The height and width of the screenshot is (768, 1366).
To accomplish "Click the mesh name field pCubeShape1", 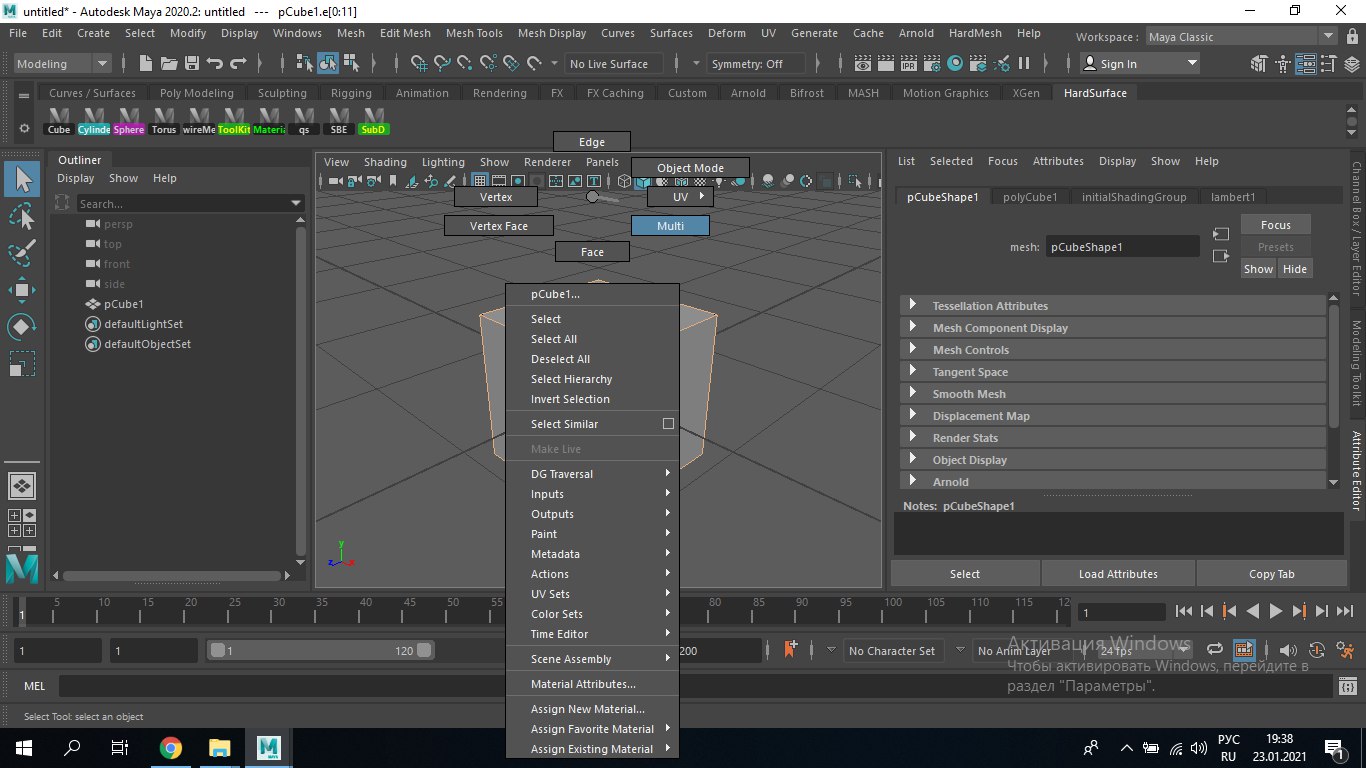I will (1122, 247).
